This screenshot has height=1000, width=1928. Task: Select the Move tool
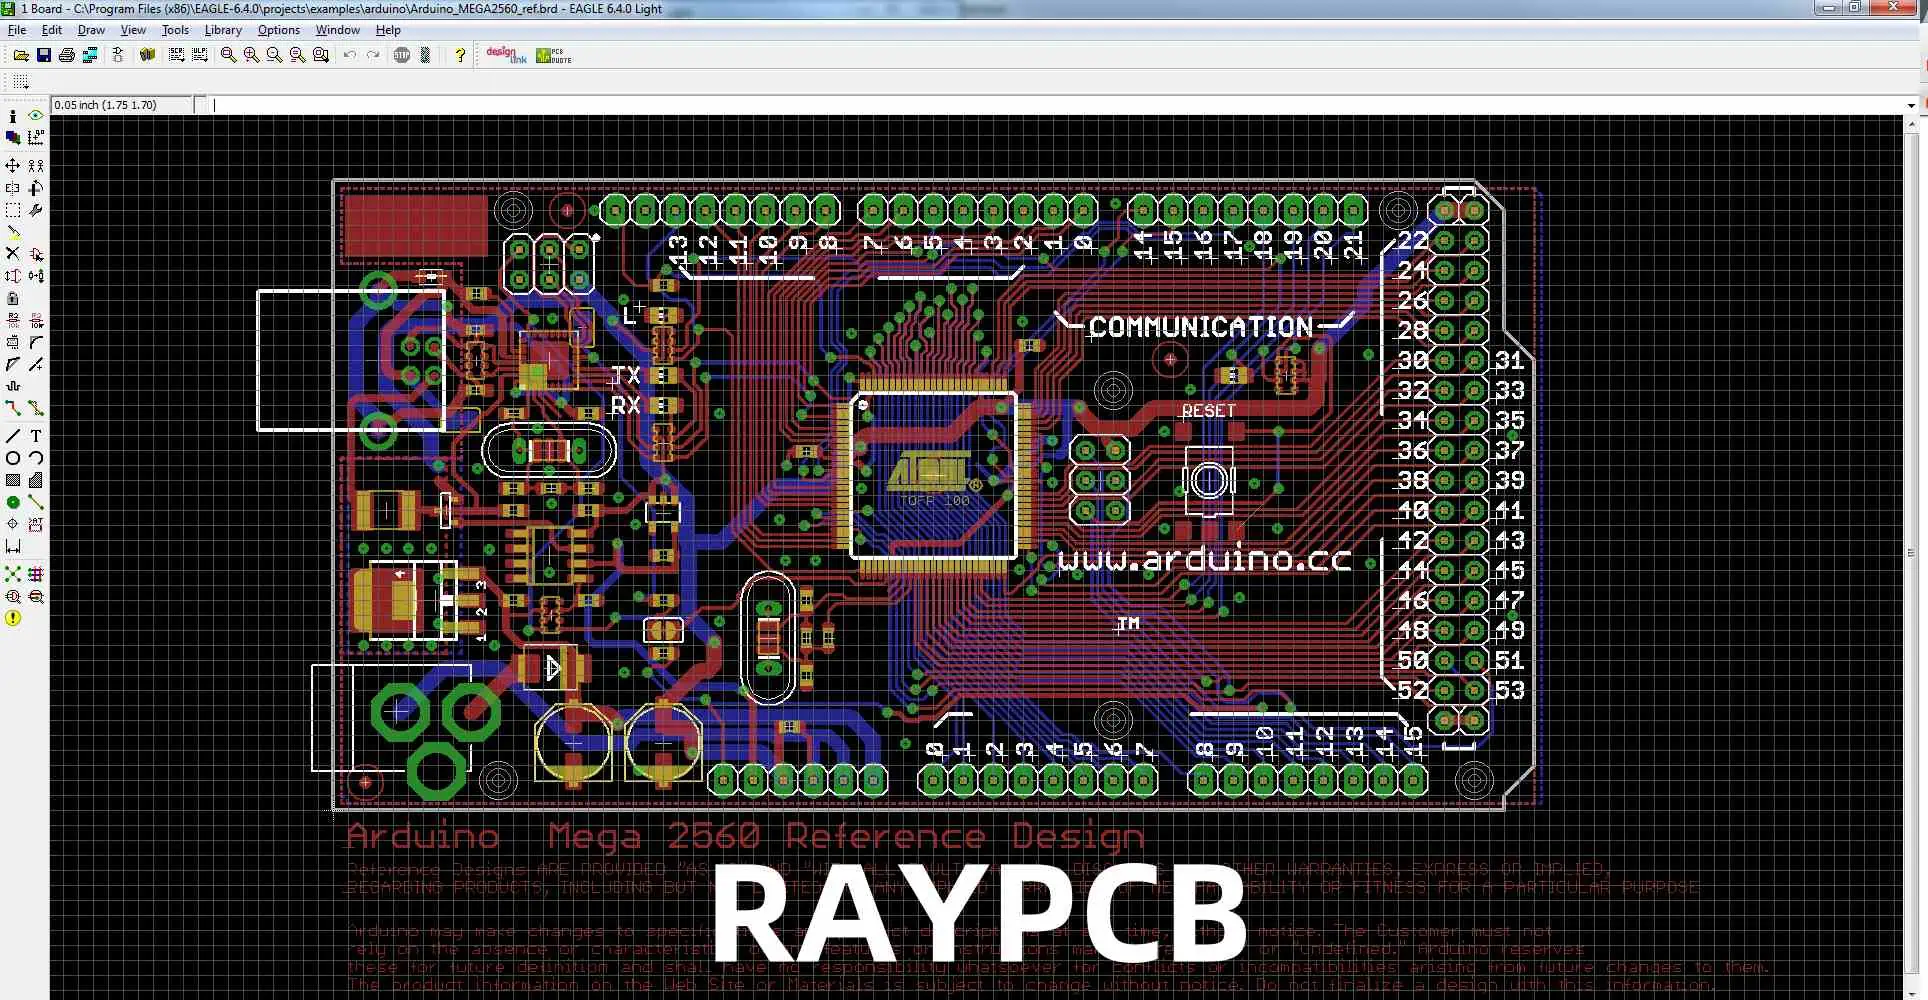point(13,165)
